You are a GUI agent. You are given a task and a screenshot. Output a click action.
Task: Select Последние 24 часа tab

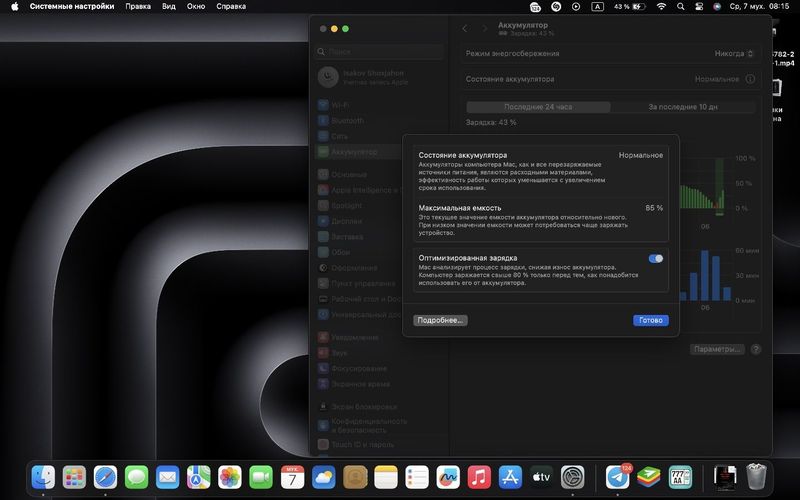pos(538,107)
